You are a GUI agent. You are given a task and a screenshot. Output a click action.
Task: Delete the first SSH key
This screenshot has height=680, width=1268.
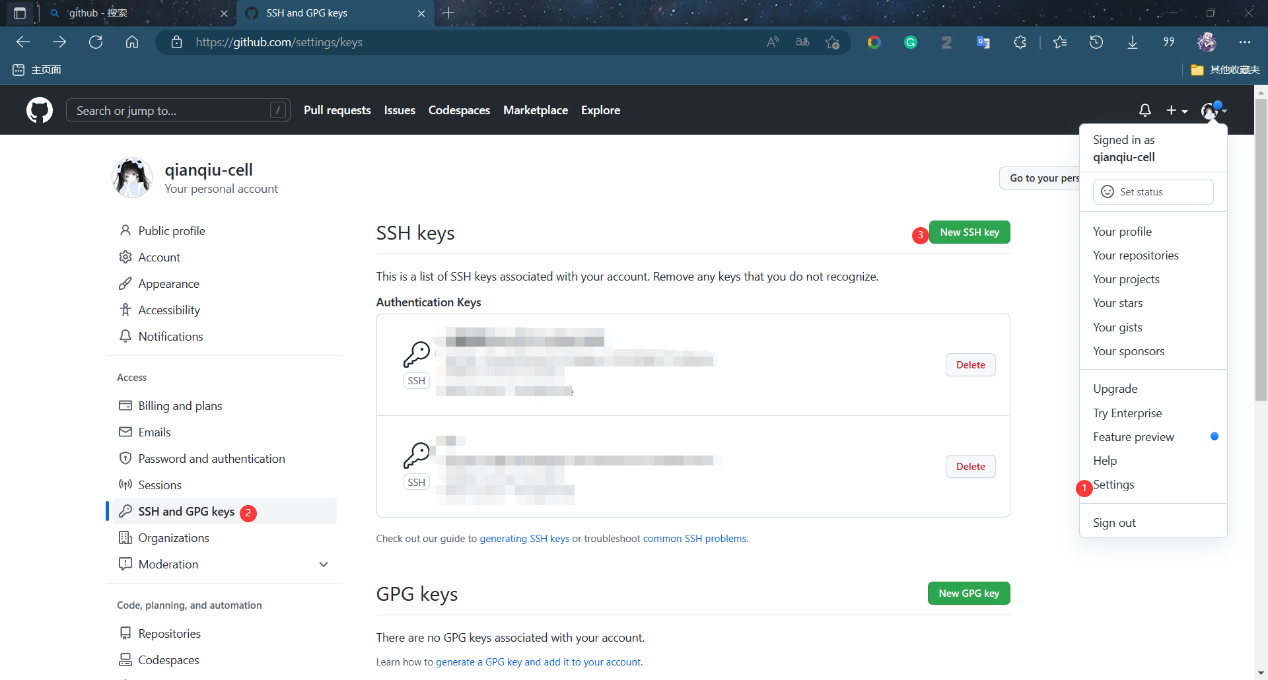click(x=970, y=365)
